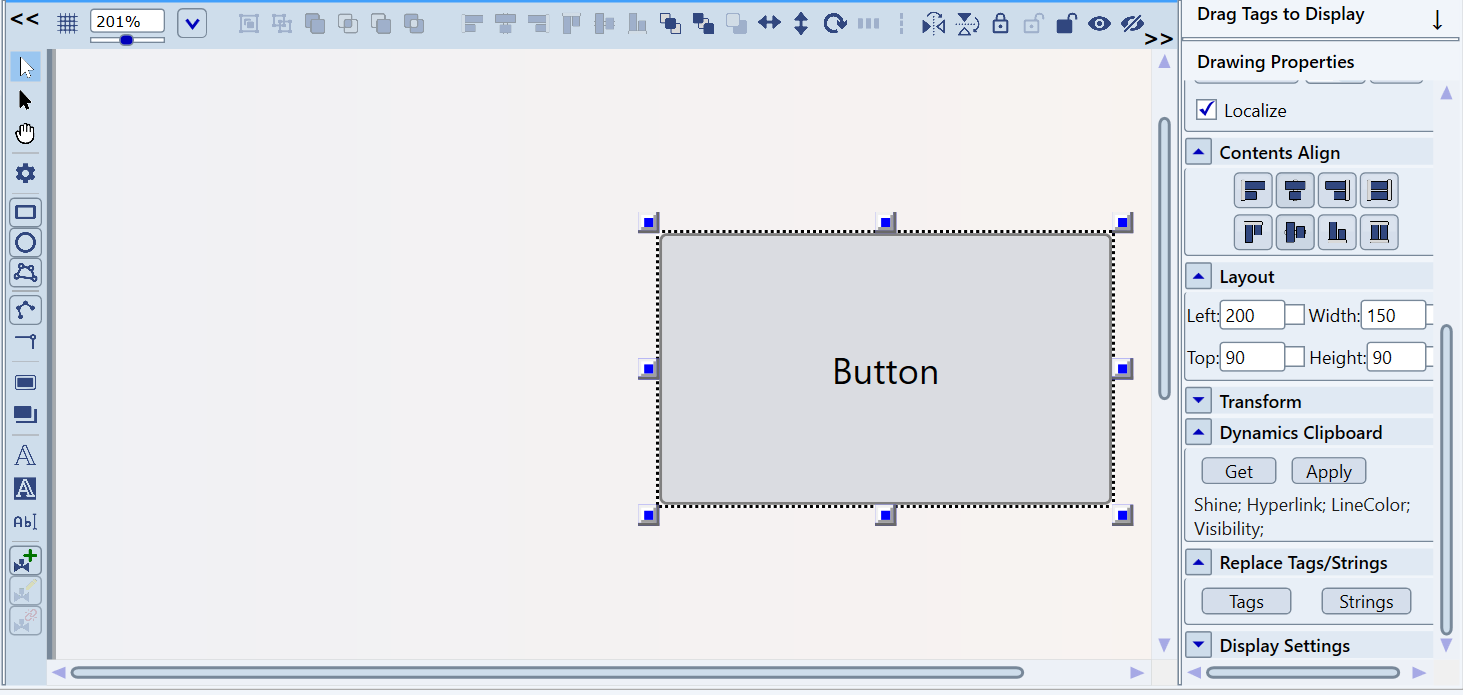Pick the polygon drawing tool

tap(25, 272)
